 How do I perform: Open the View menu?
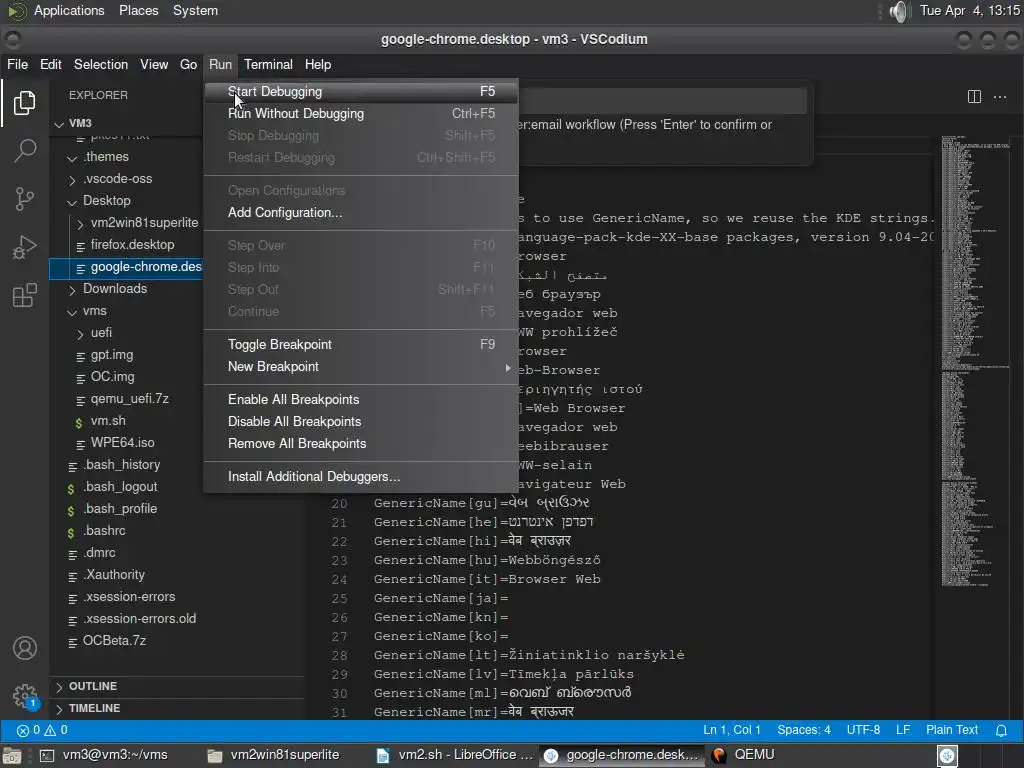pos(154,65)
